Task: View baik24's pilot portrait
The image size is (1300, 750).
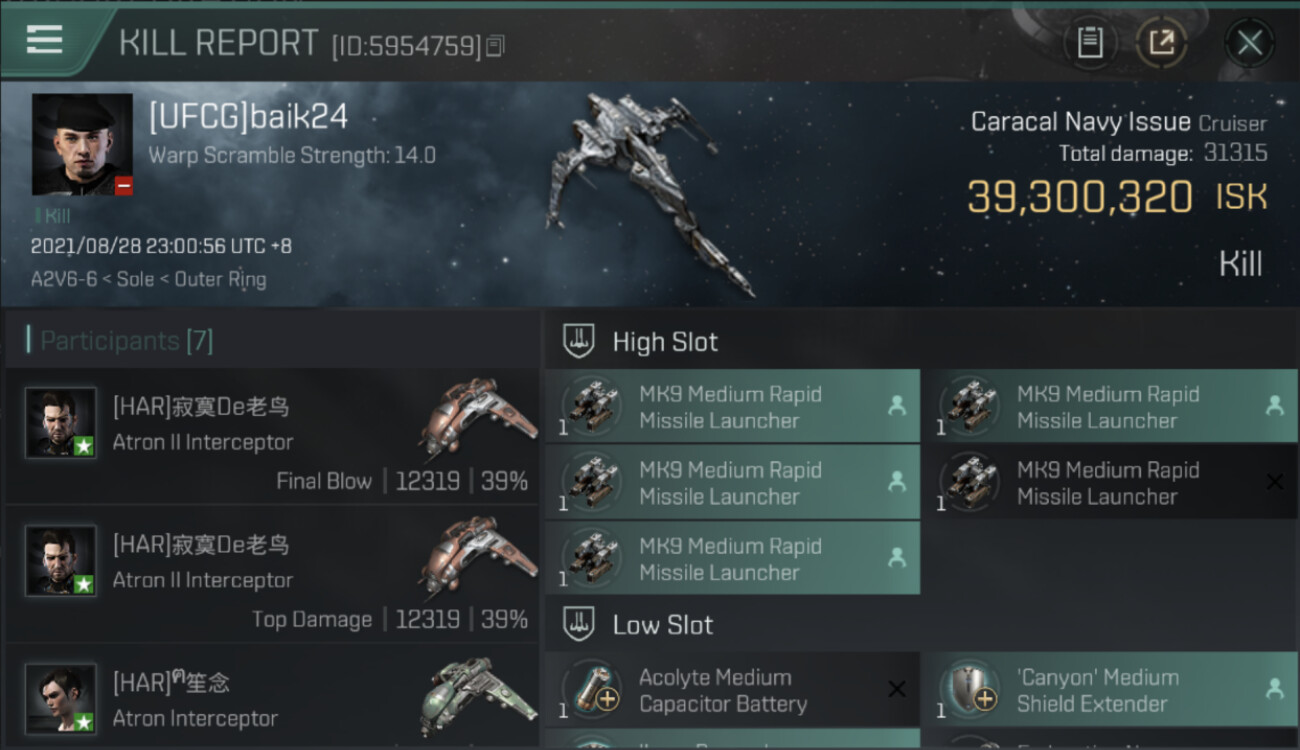Action: [x=82, y=144]
